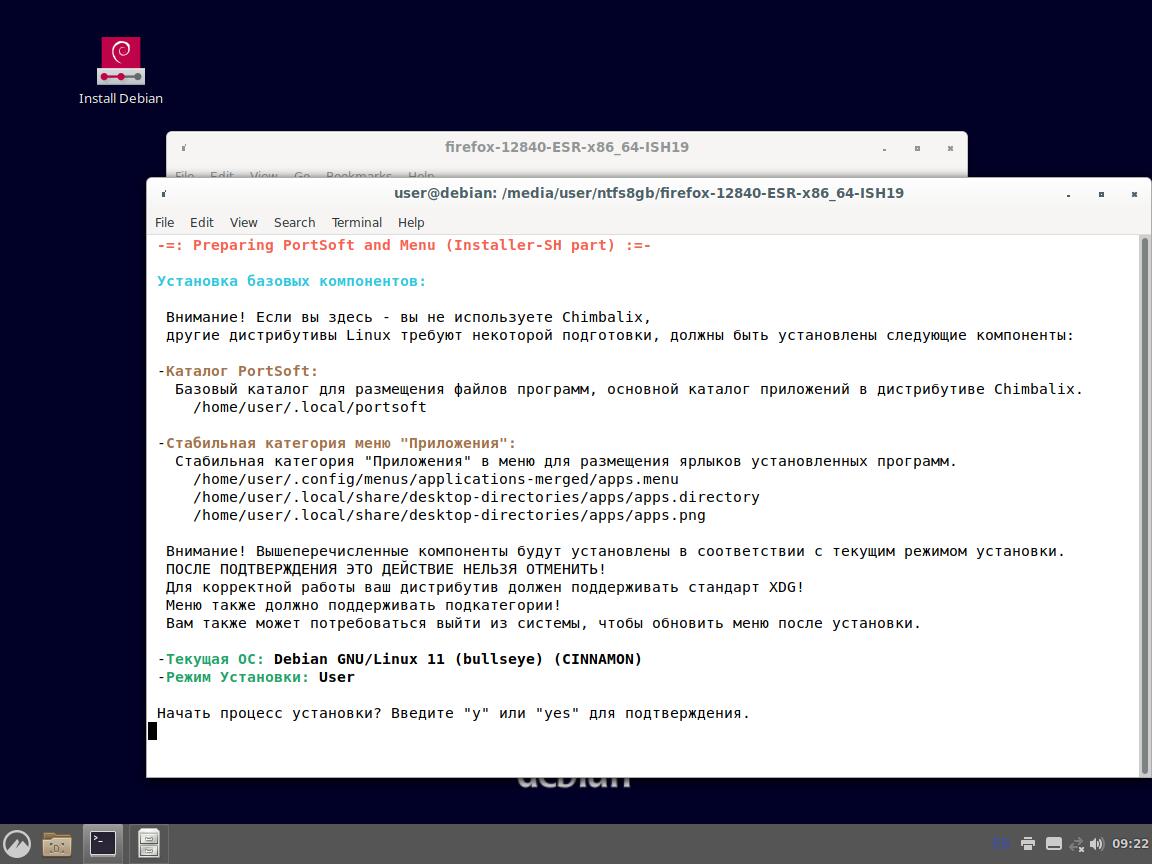
Task: Click the '/home/user/.local/portsoft' path
Action: [x=309, y=407]
